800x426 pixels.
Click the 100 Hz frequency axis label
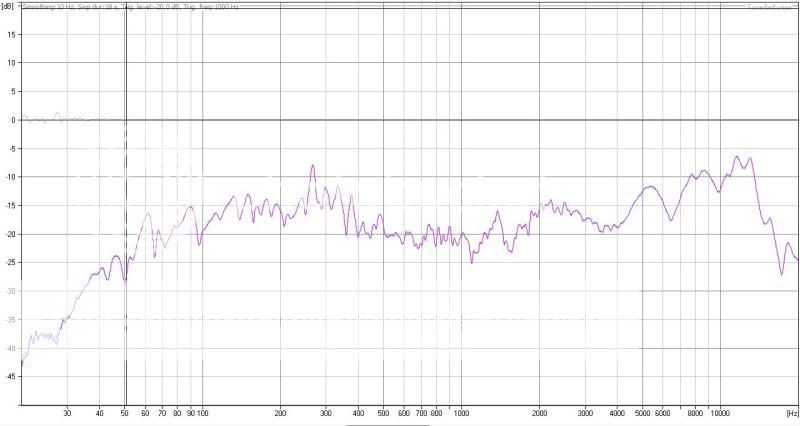[202, 412]
